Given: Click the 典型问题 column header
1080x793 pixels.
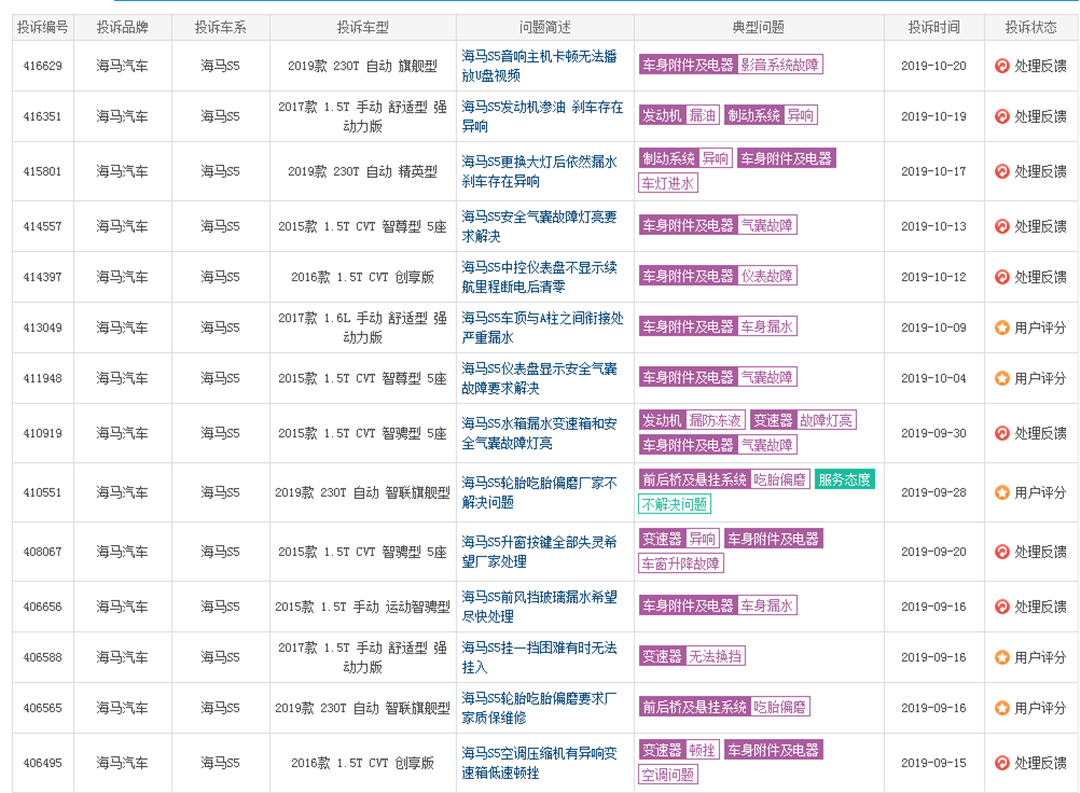Looking at the screenshot, I should click(758, 28).
